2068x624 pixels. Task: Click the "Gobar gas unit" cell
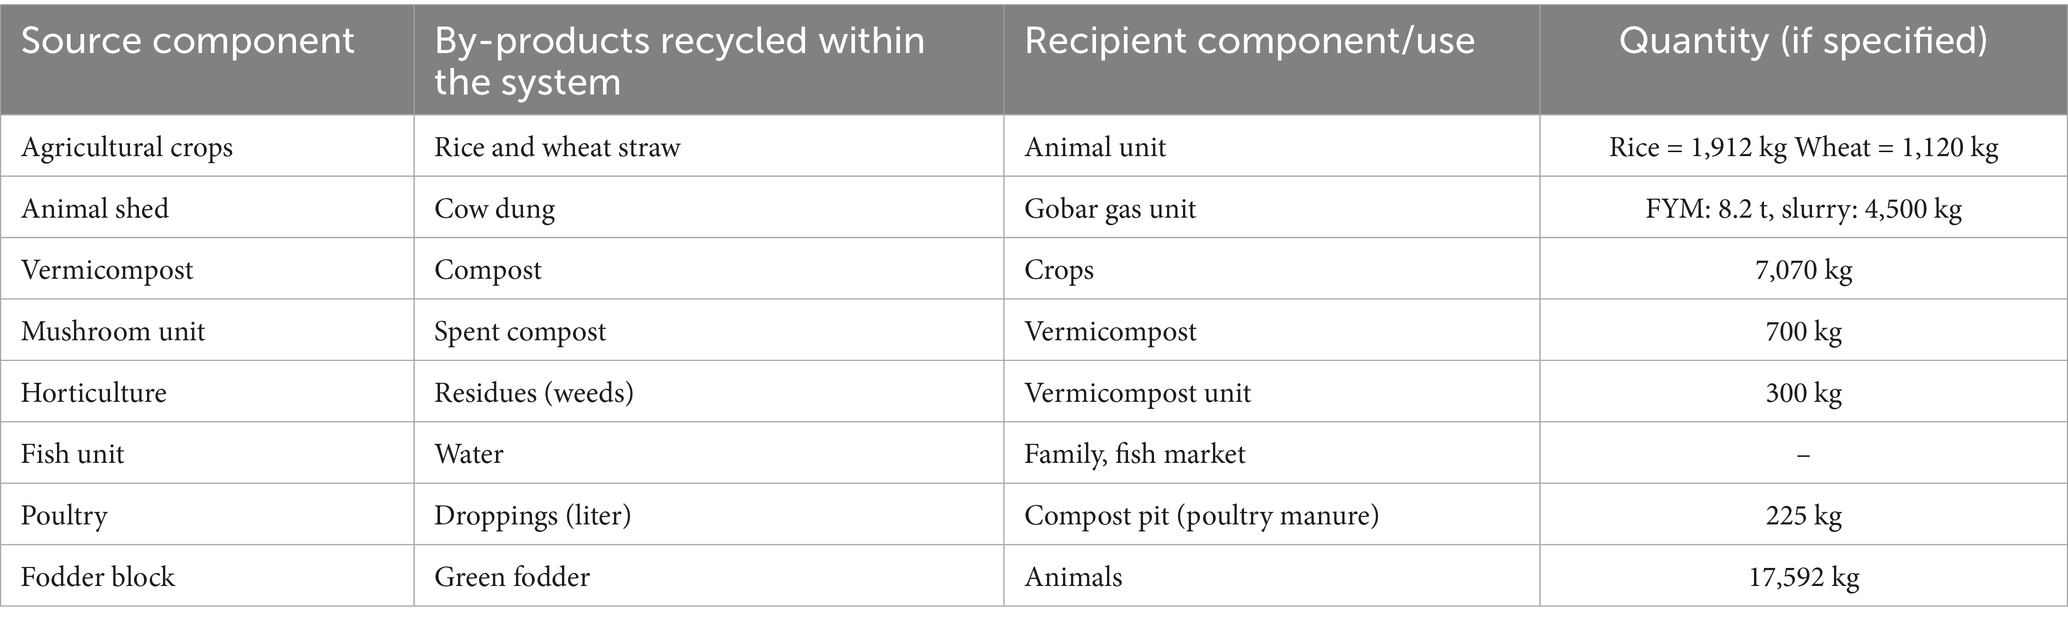[x=1110, y=209]
